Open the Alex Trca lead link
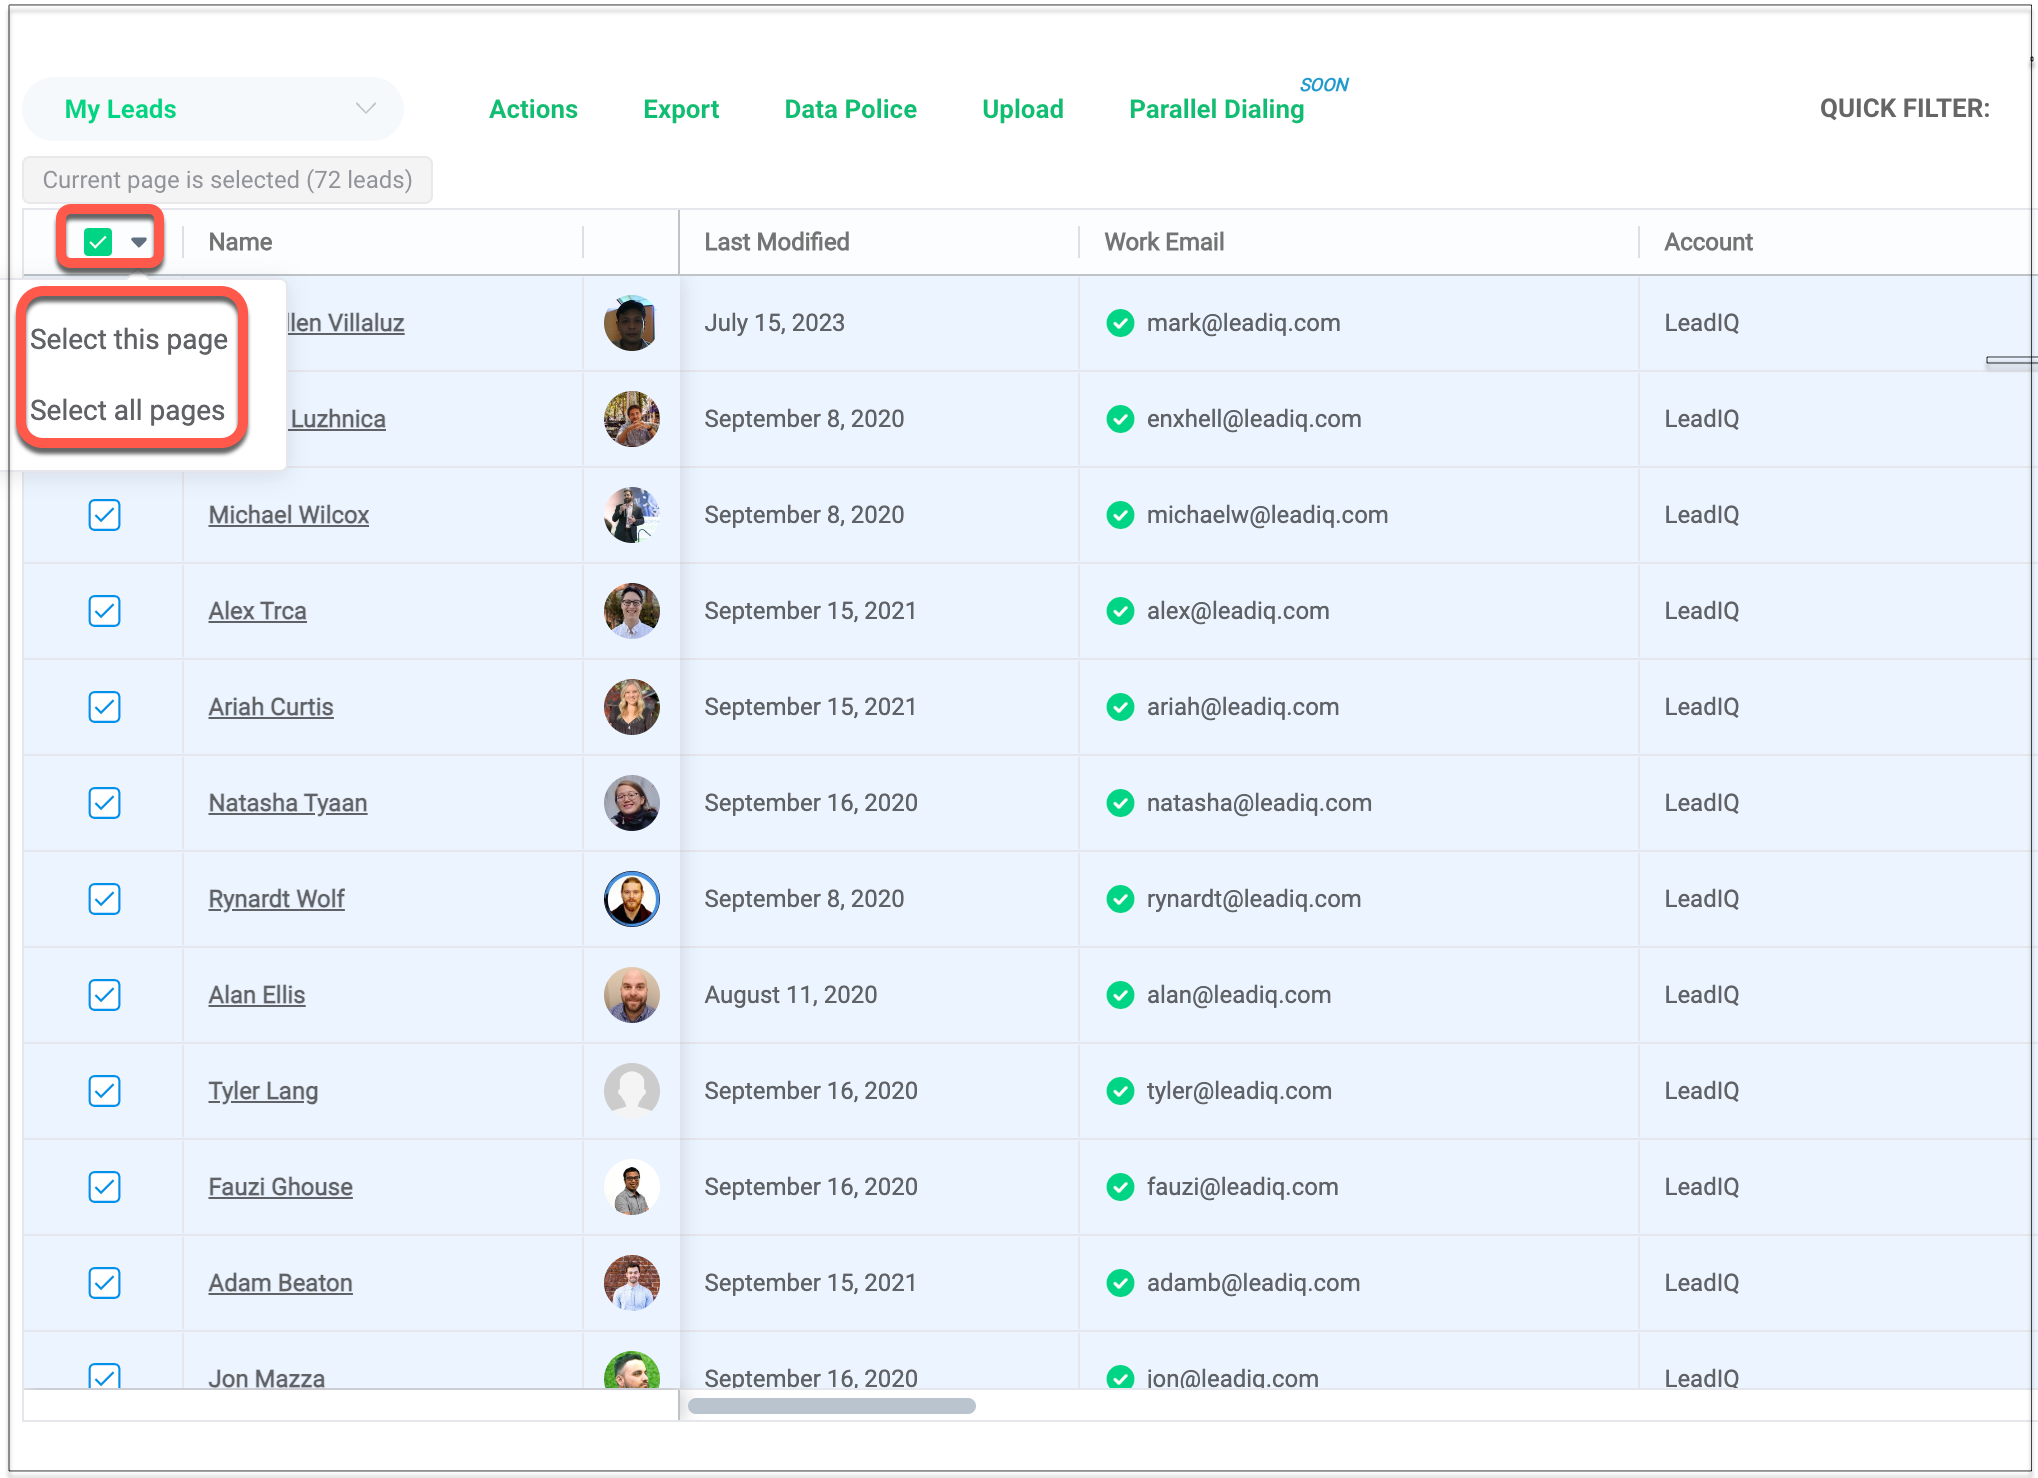The height and width of the screenshot is (1478, 2038). click(x=257, y=611)
